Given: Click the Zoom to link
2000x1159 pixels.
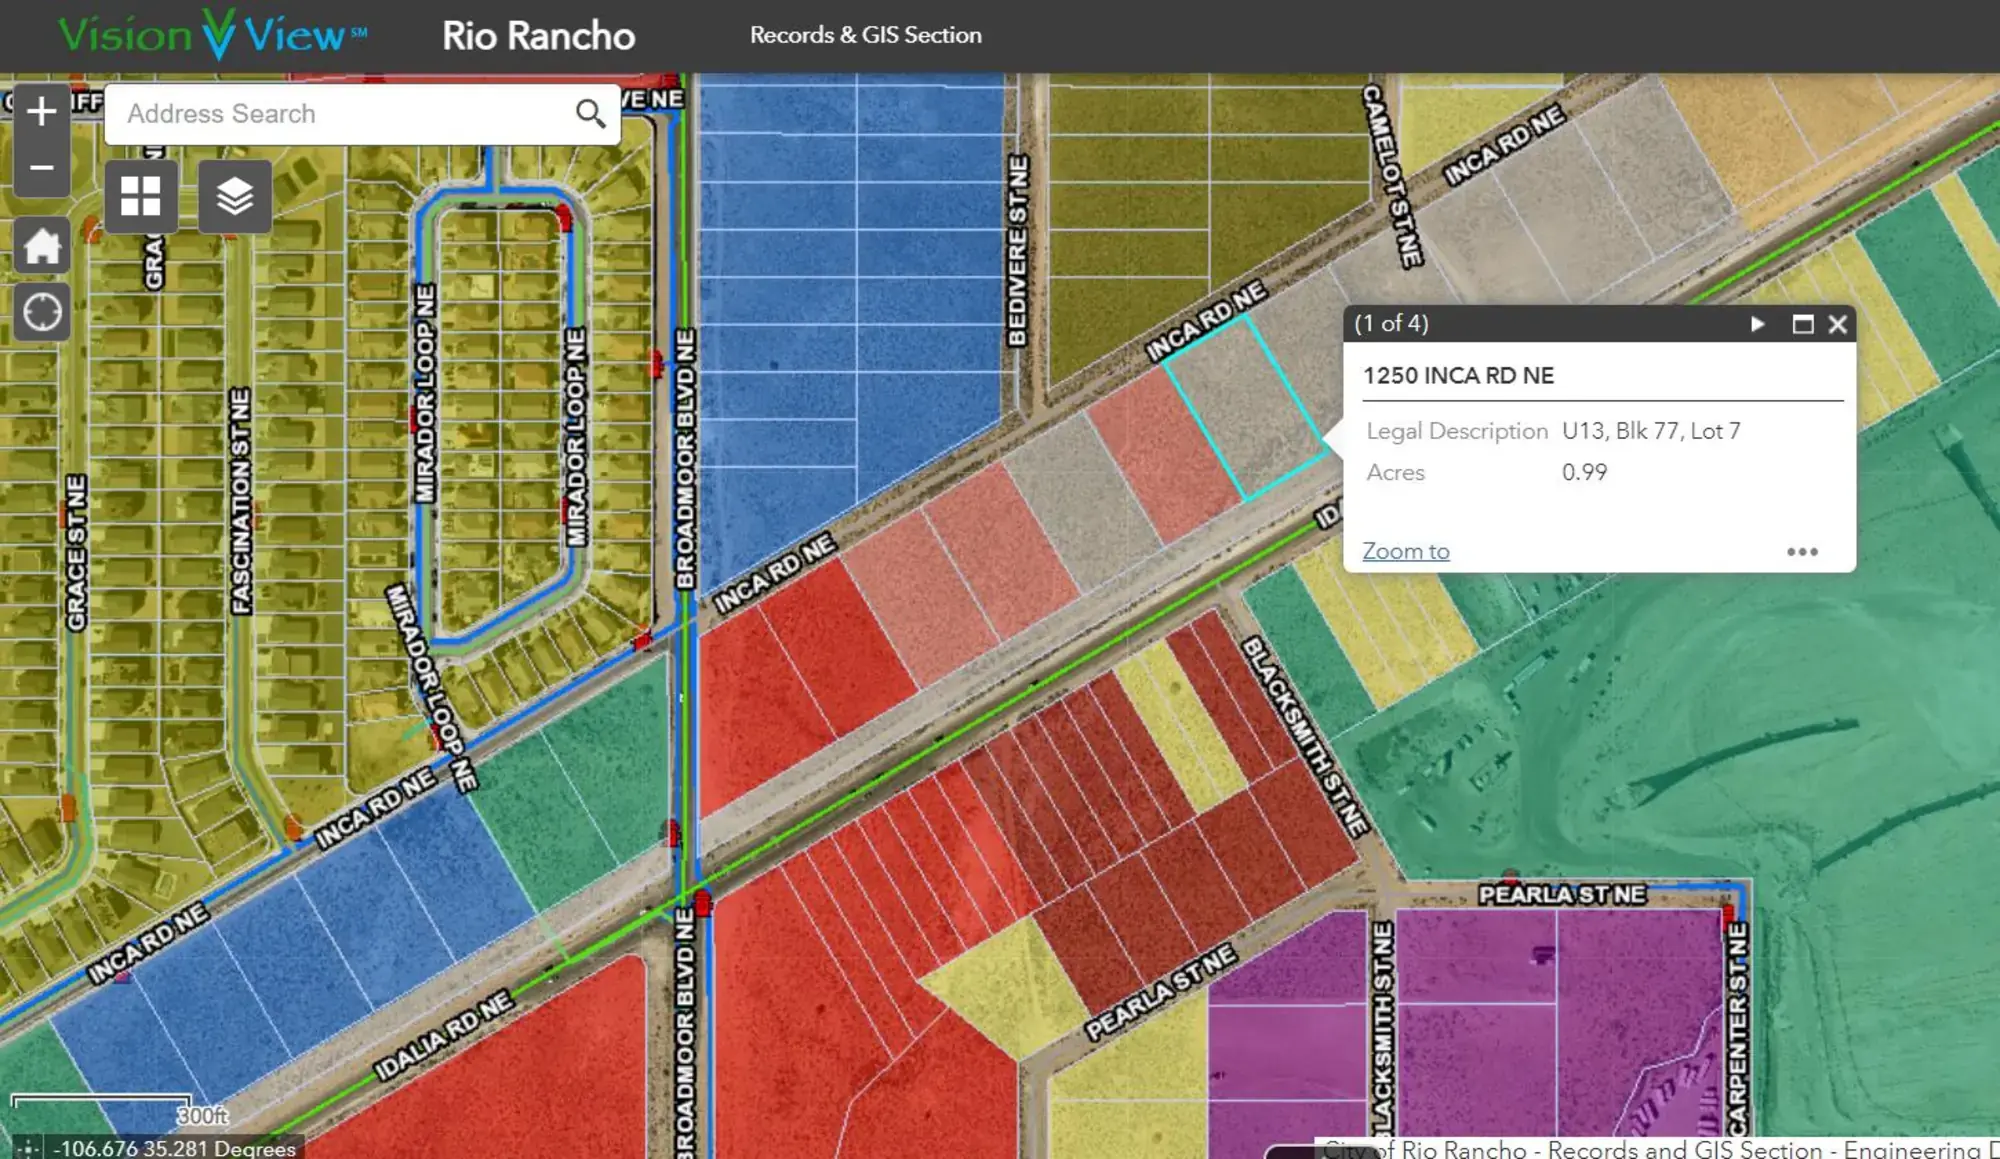Looking at the screenshot, I should coord(1405,551).
